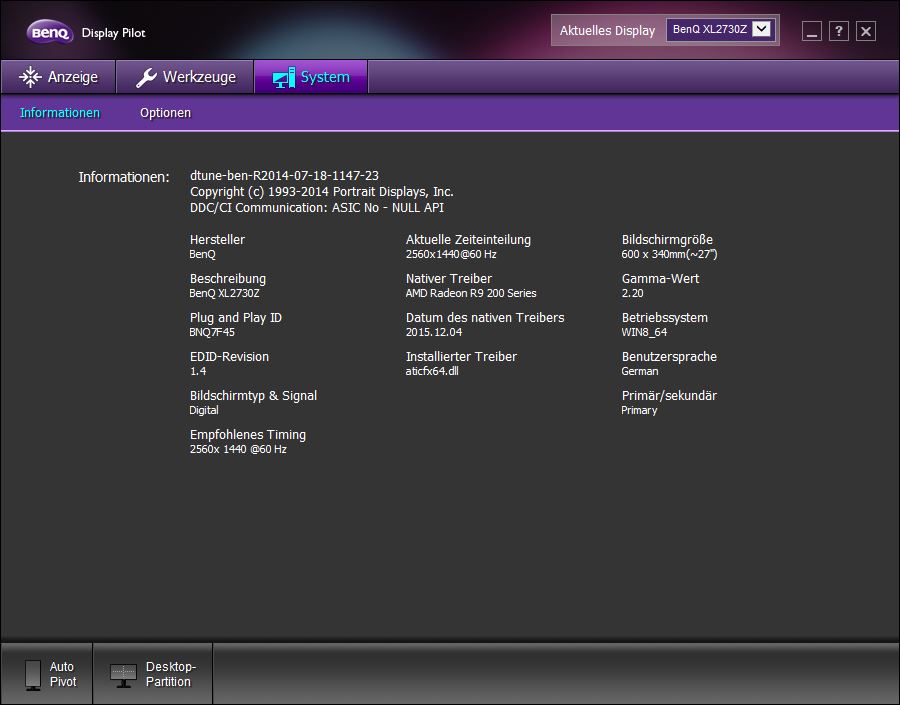Click the Anzeige snowflake icon

pyautogui.click(x=30, y=77)
